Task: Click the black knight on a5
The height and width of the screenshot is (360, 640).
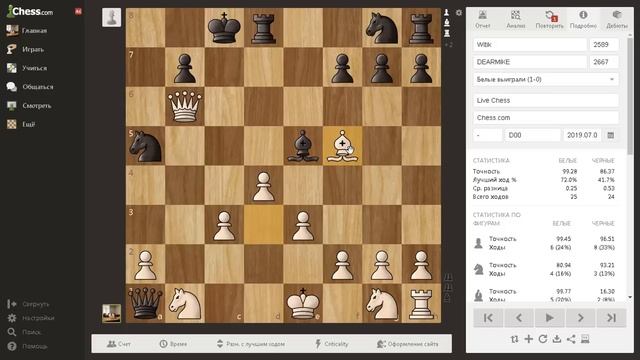Action: (x=145, y=146)
